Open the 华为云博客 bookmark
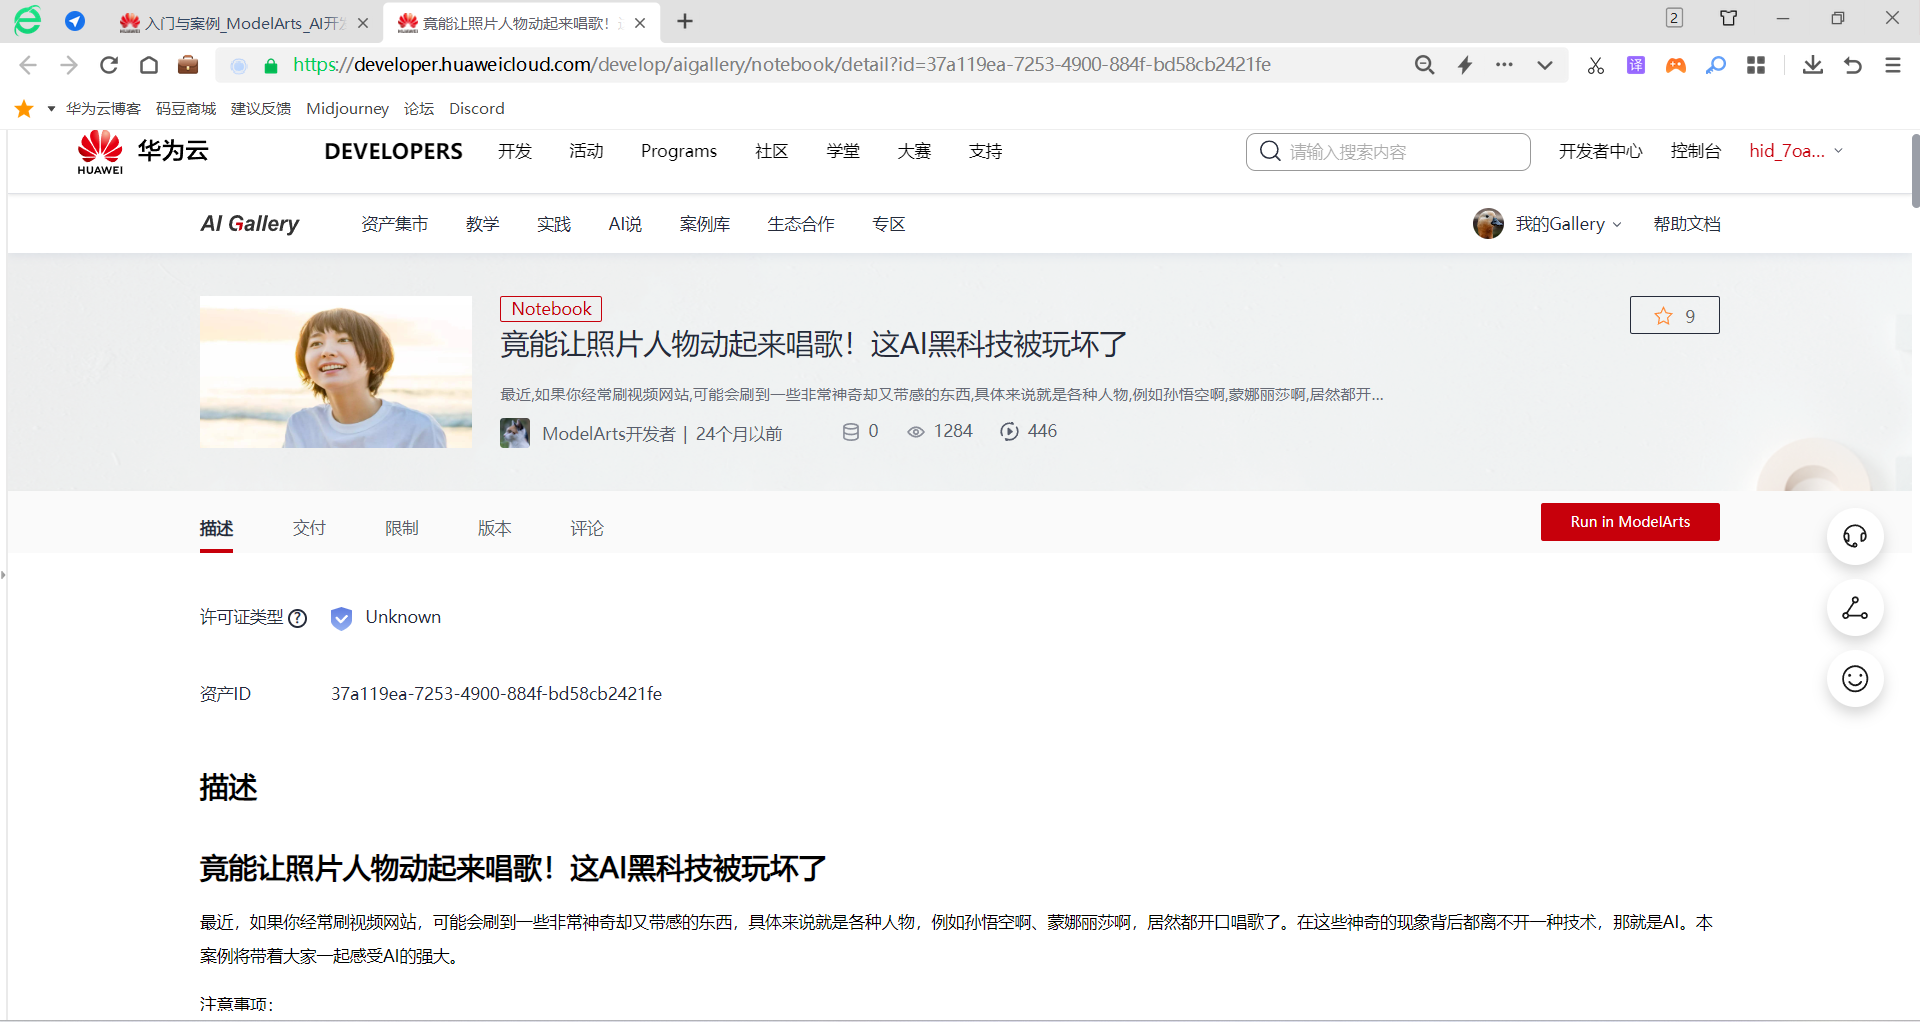Screen dimensions: 1920x1022 103,109
